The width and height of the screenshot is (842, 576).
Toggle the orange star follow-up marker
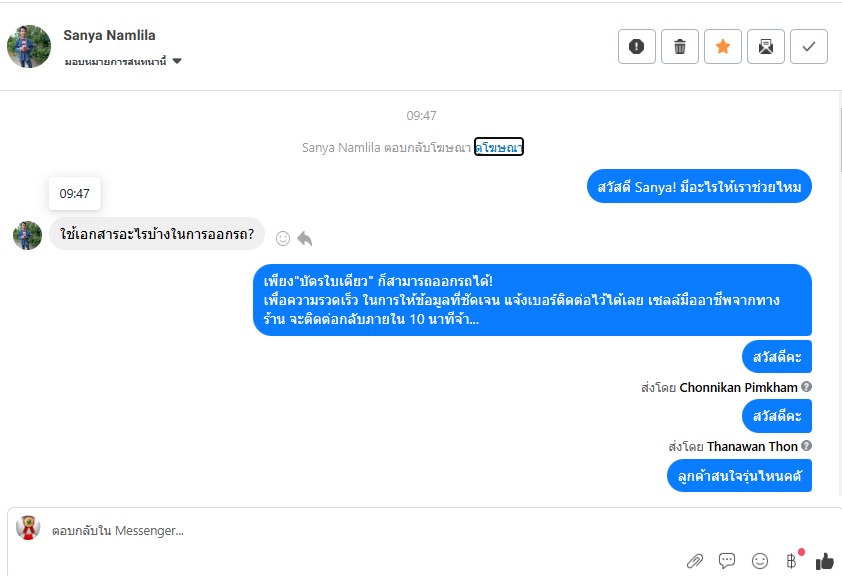tap(722, 47)
